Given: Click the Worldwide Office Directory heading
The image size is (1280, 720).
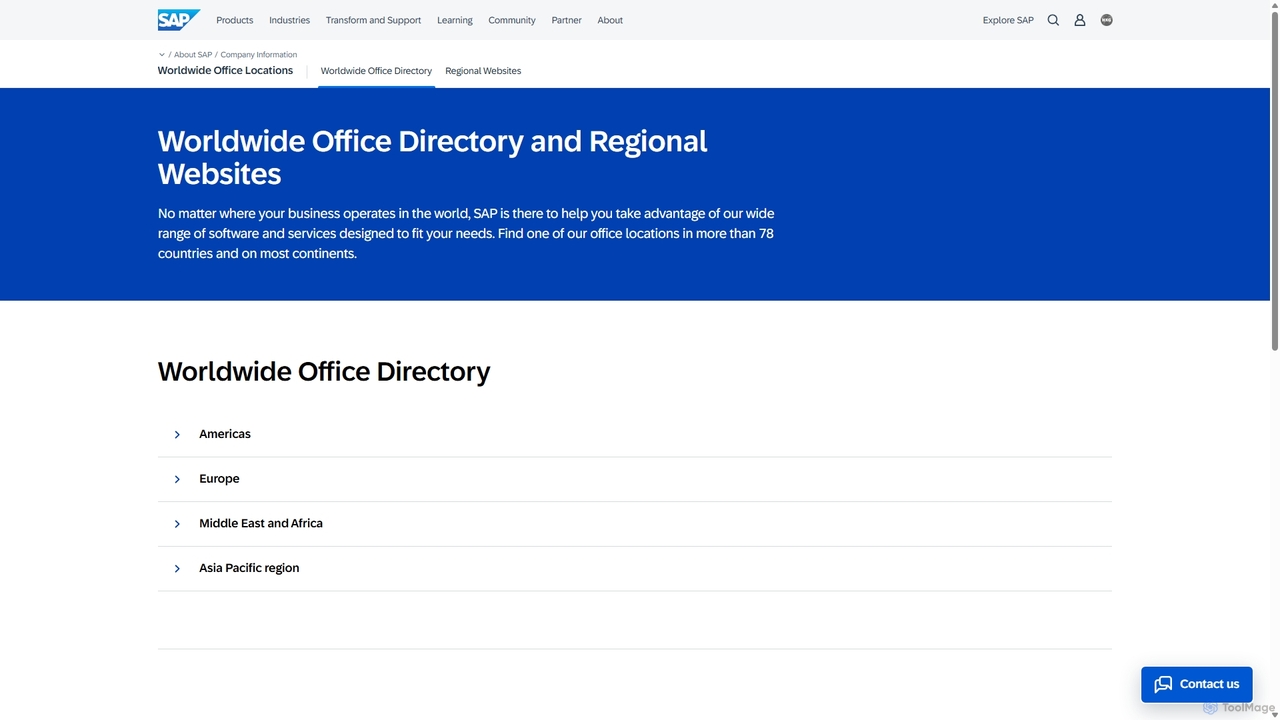Looking at the screenshot, I should pyautogui.click(x=324, y=371).
